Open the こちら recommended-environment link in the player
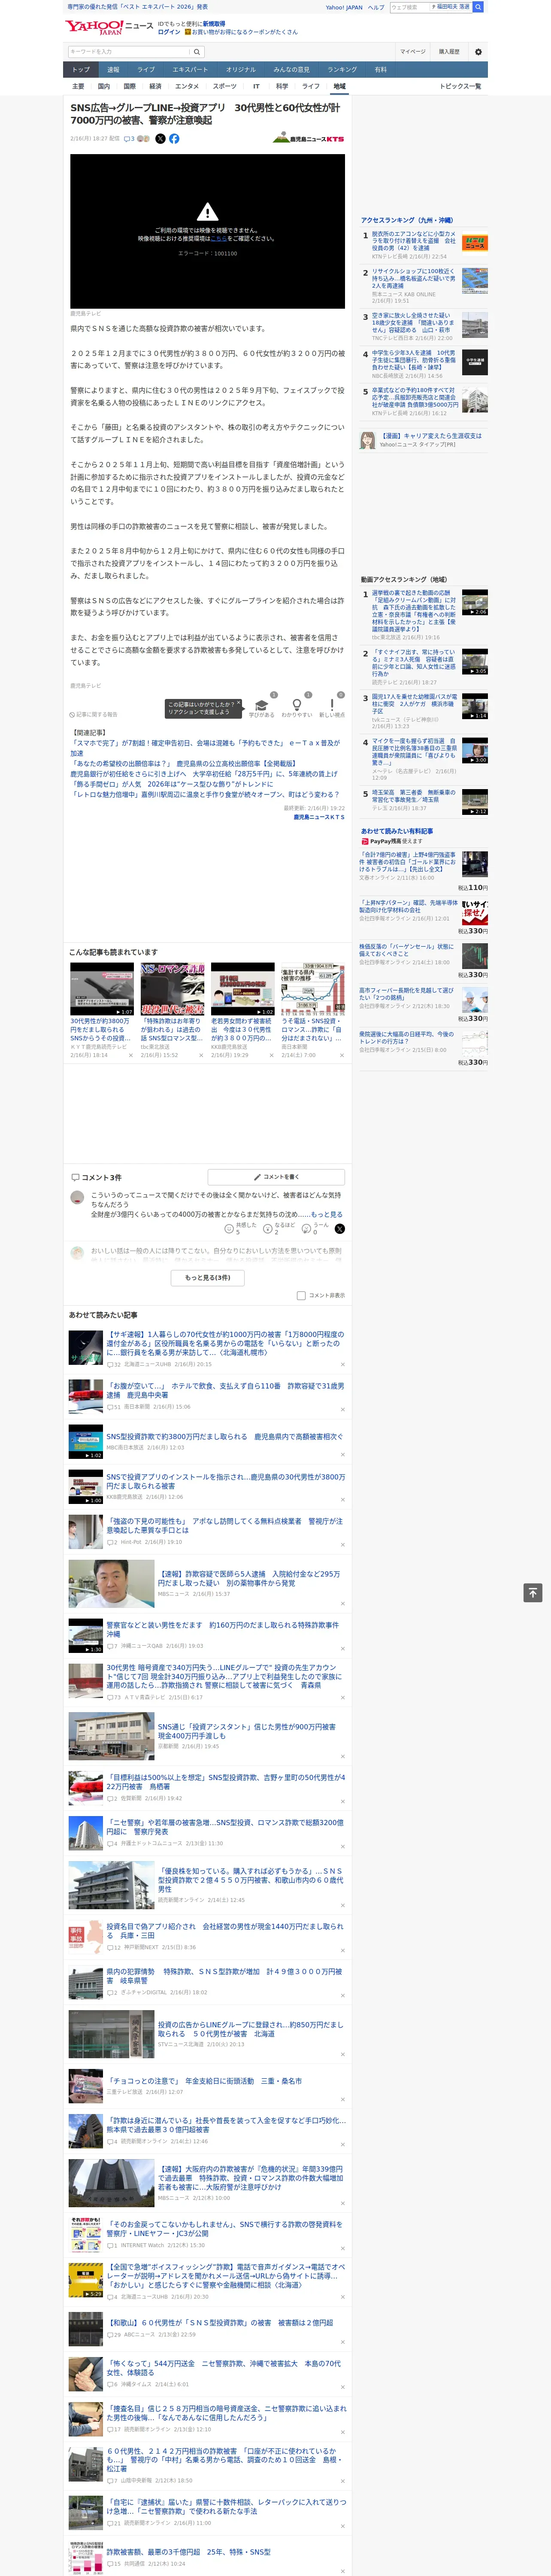This screenshot has height=2576, width=551. coord(218,239)
